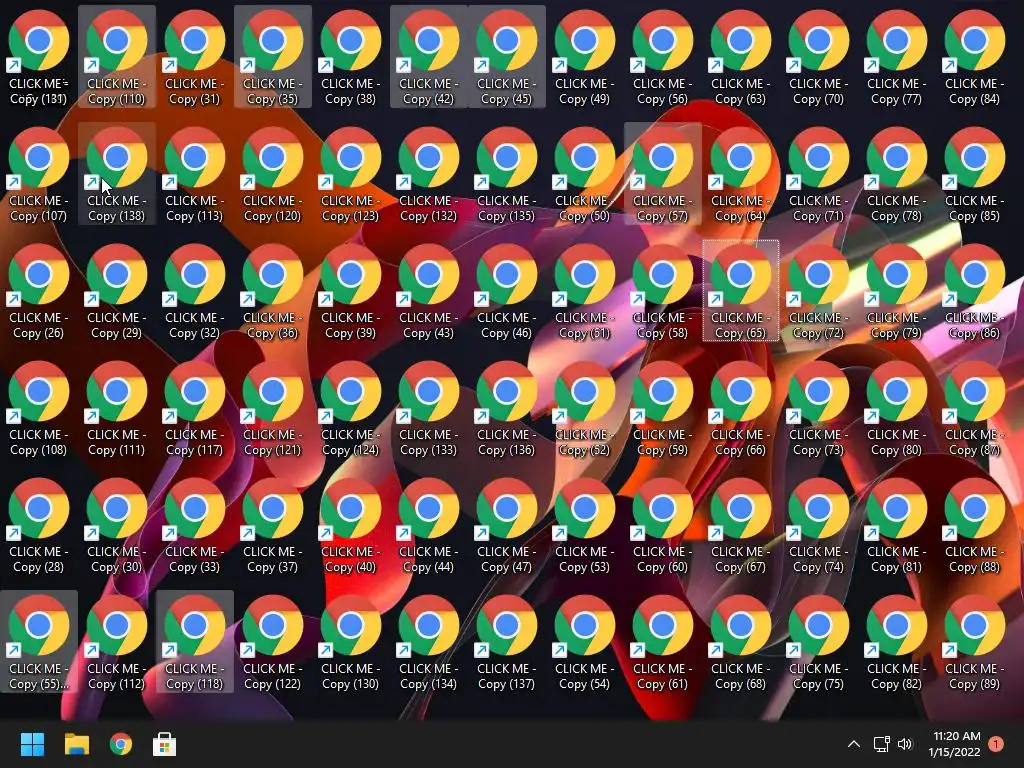Launch Google Chrome from the taskbar
Screen dimensions: 1024x768
point(121,744)
